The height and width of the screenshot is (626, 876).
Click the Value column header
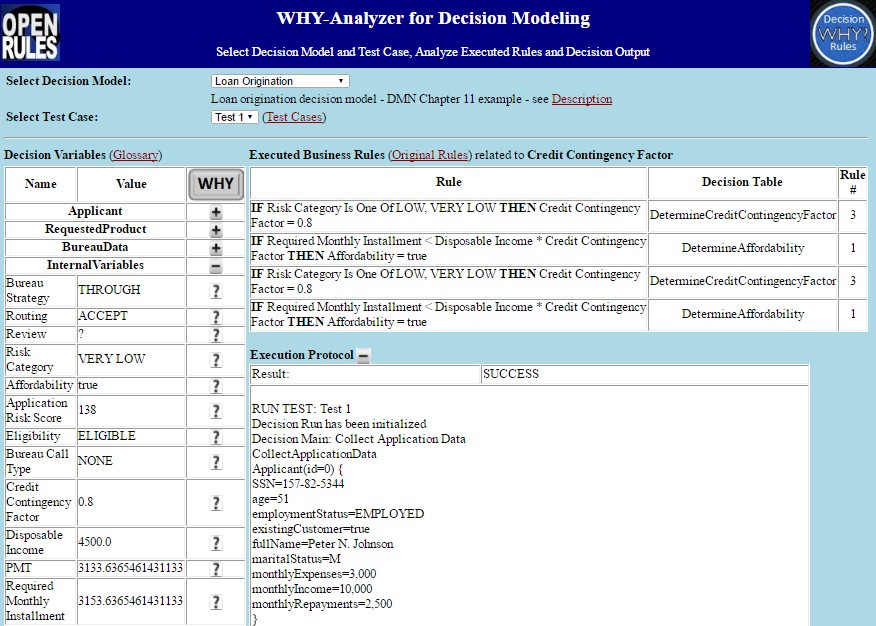coord(131,184)
